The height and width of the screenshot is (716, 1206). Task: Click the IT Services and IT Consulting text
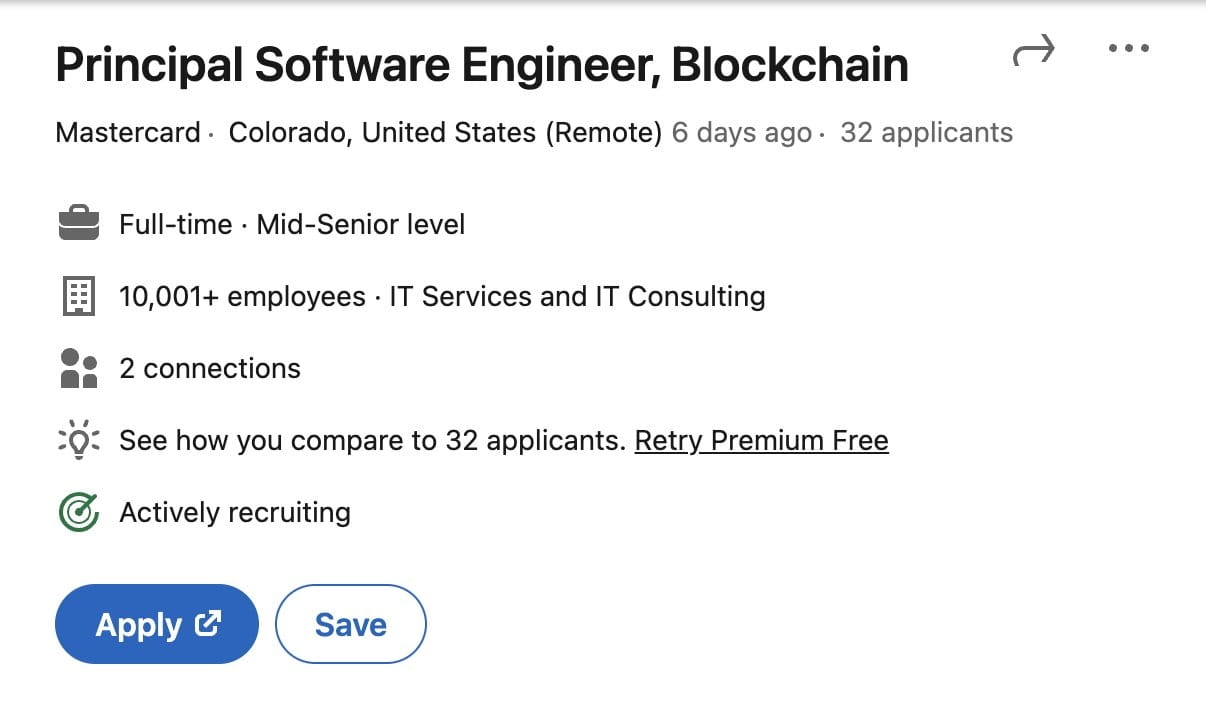pos(577,296)
